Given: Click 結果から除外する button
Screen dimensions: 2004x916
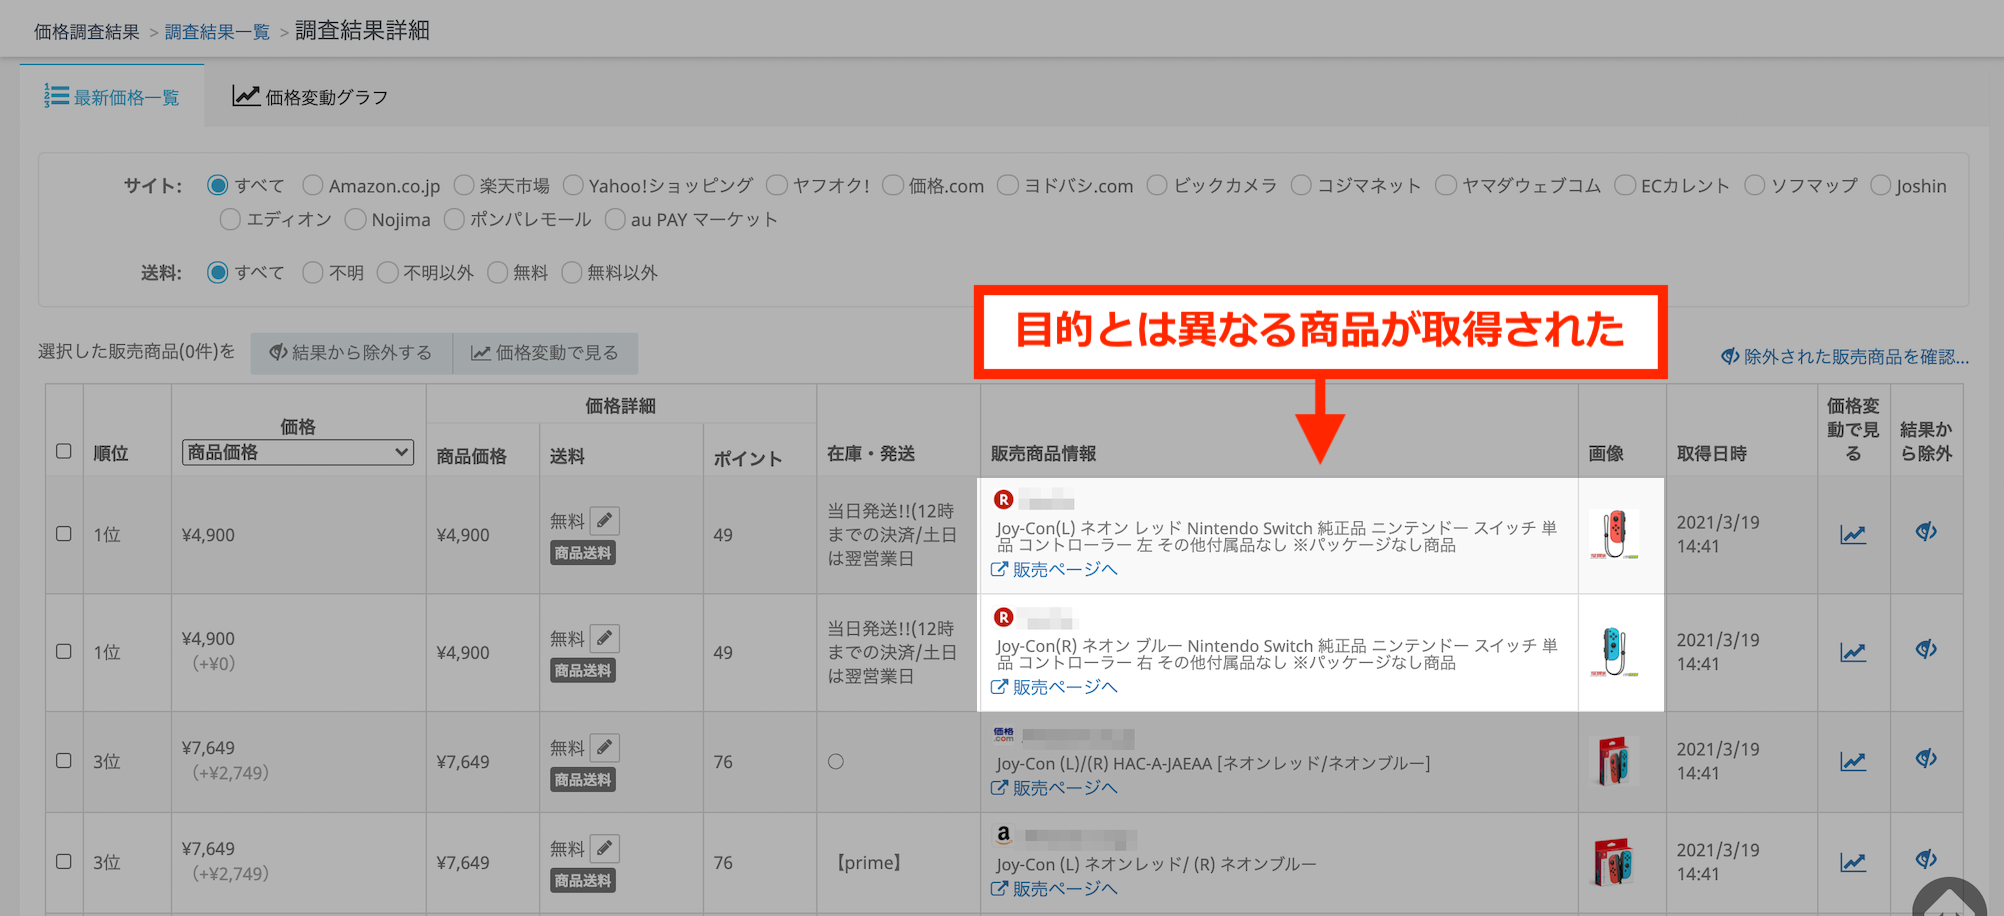Looking at the screenshot, I should pos(351,353).
